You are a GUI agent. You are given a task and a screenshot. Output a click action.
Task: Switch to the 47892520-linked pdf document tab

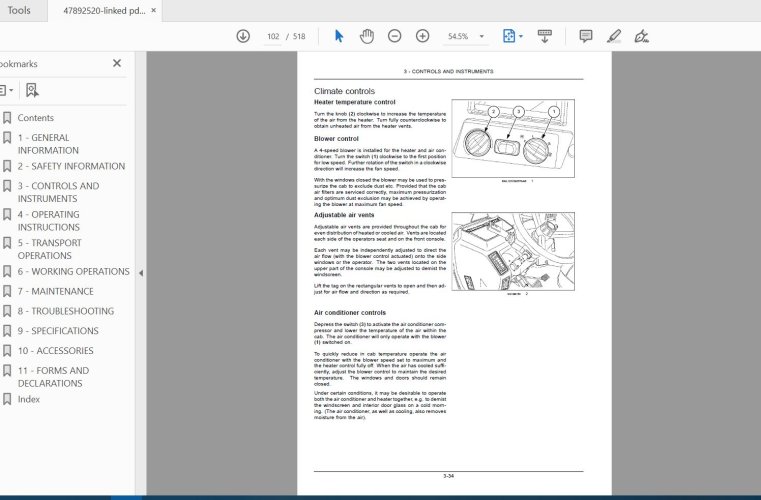tap(104, 11)
